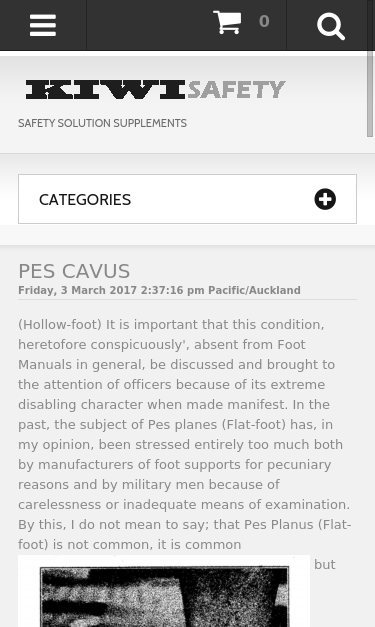Screen dimensions: 375x627
Task: Click the Safety Solution Supplements tagline
Action: pos(102,123)
